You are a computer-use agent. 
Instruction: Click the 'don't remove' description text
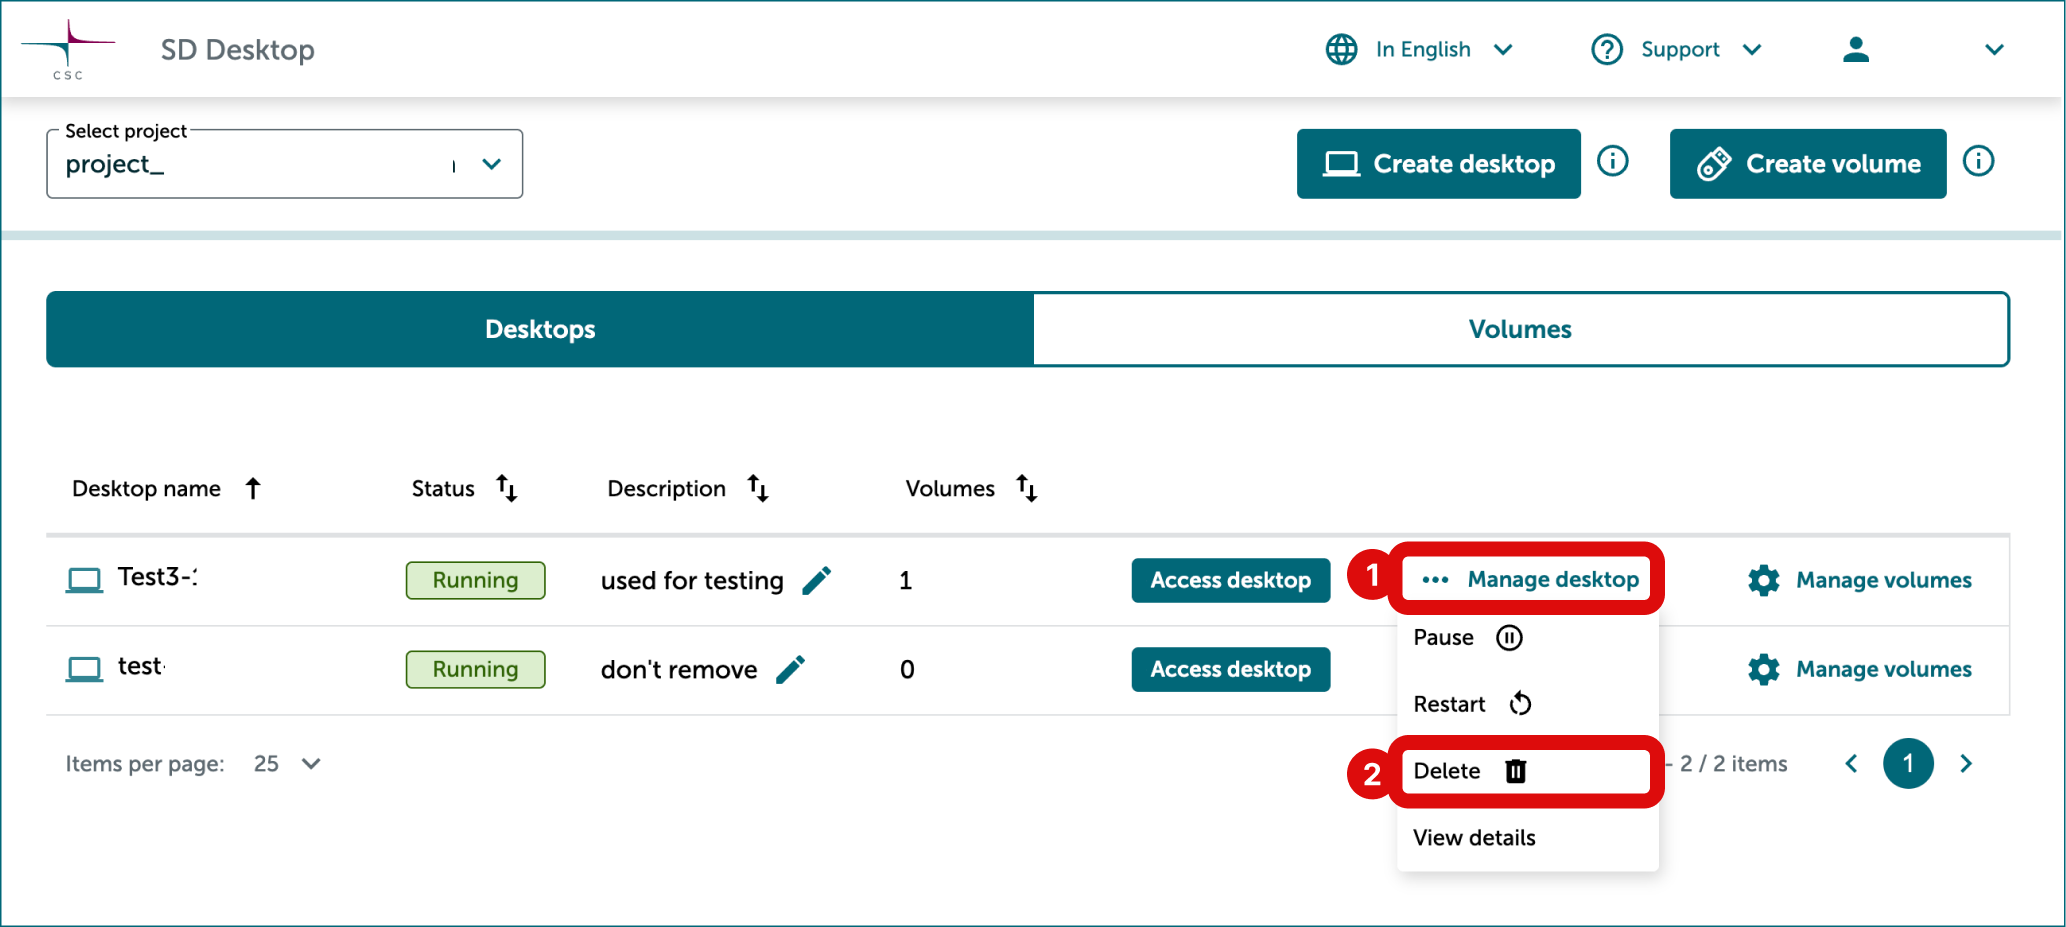point(679,670)
